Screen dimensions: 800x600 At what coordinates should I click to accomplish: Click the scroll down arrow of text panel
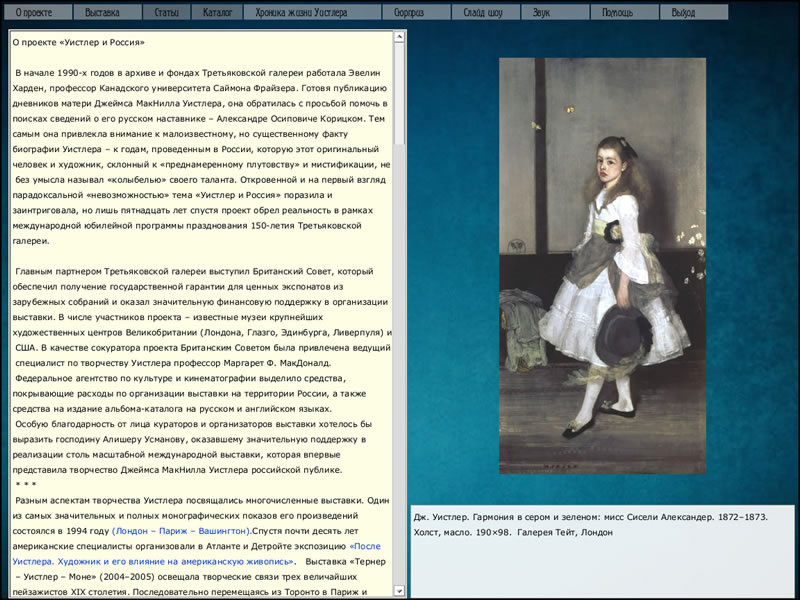point(400,590)
